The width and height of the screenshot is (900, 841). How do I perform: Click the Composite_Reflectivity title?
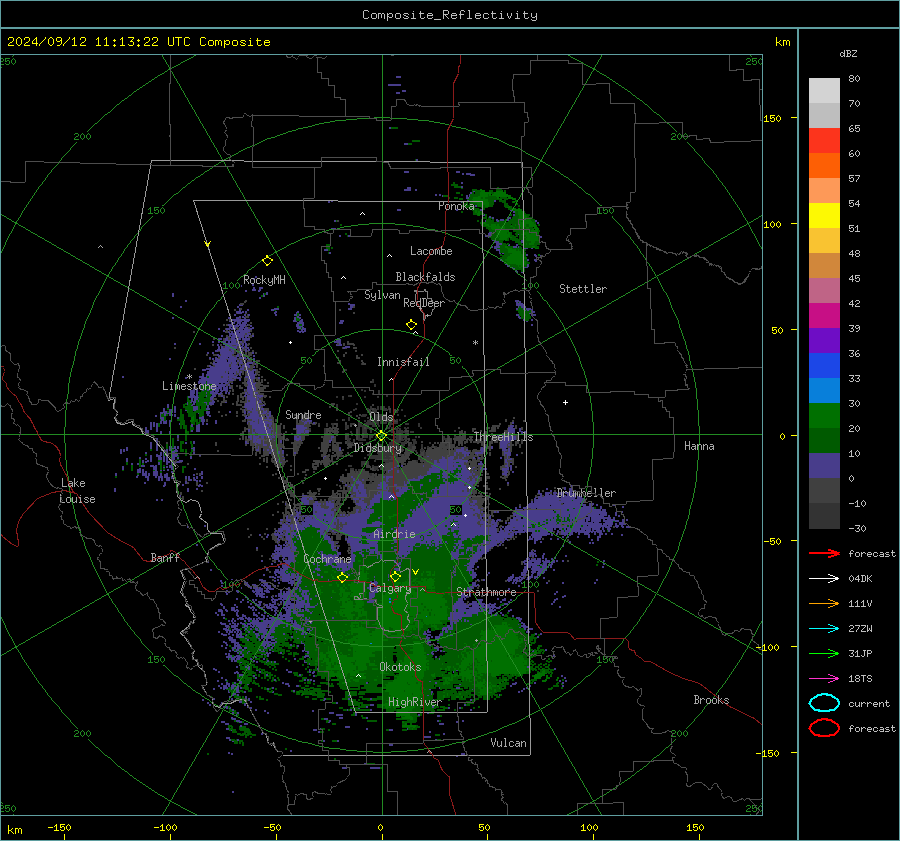pos(450,15)
